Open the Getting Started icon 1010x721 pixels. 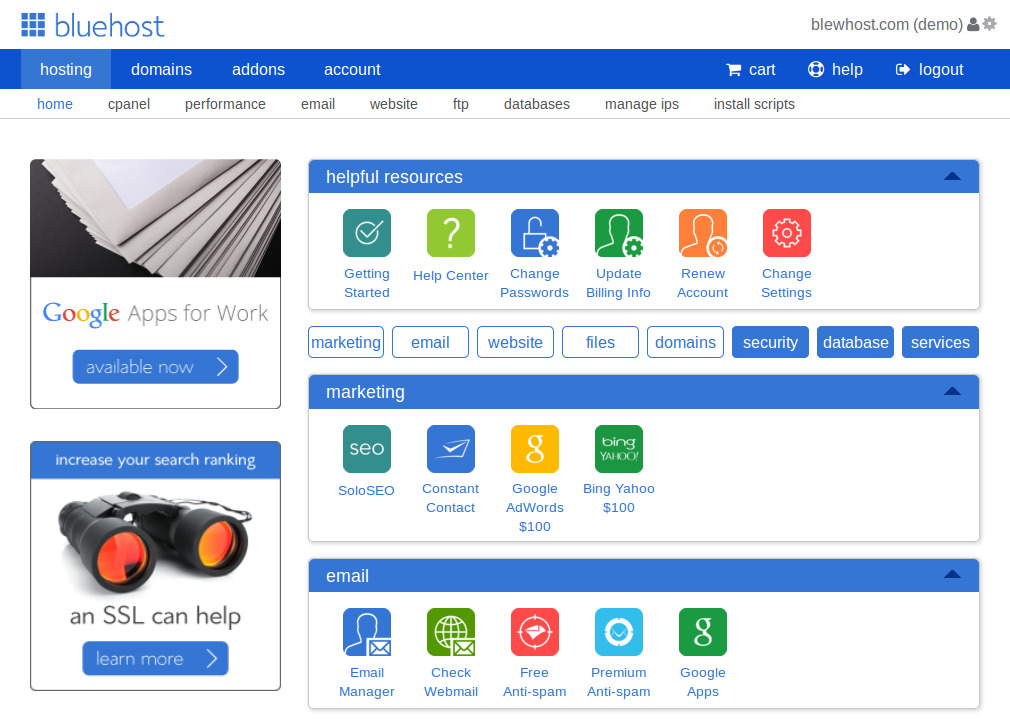[367, 233]
